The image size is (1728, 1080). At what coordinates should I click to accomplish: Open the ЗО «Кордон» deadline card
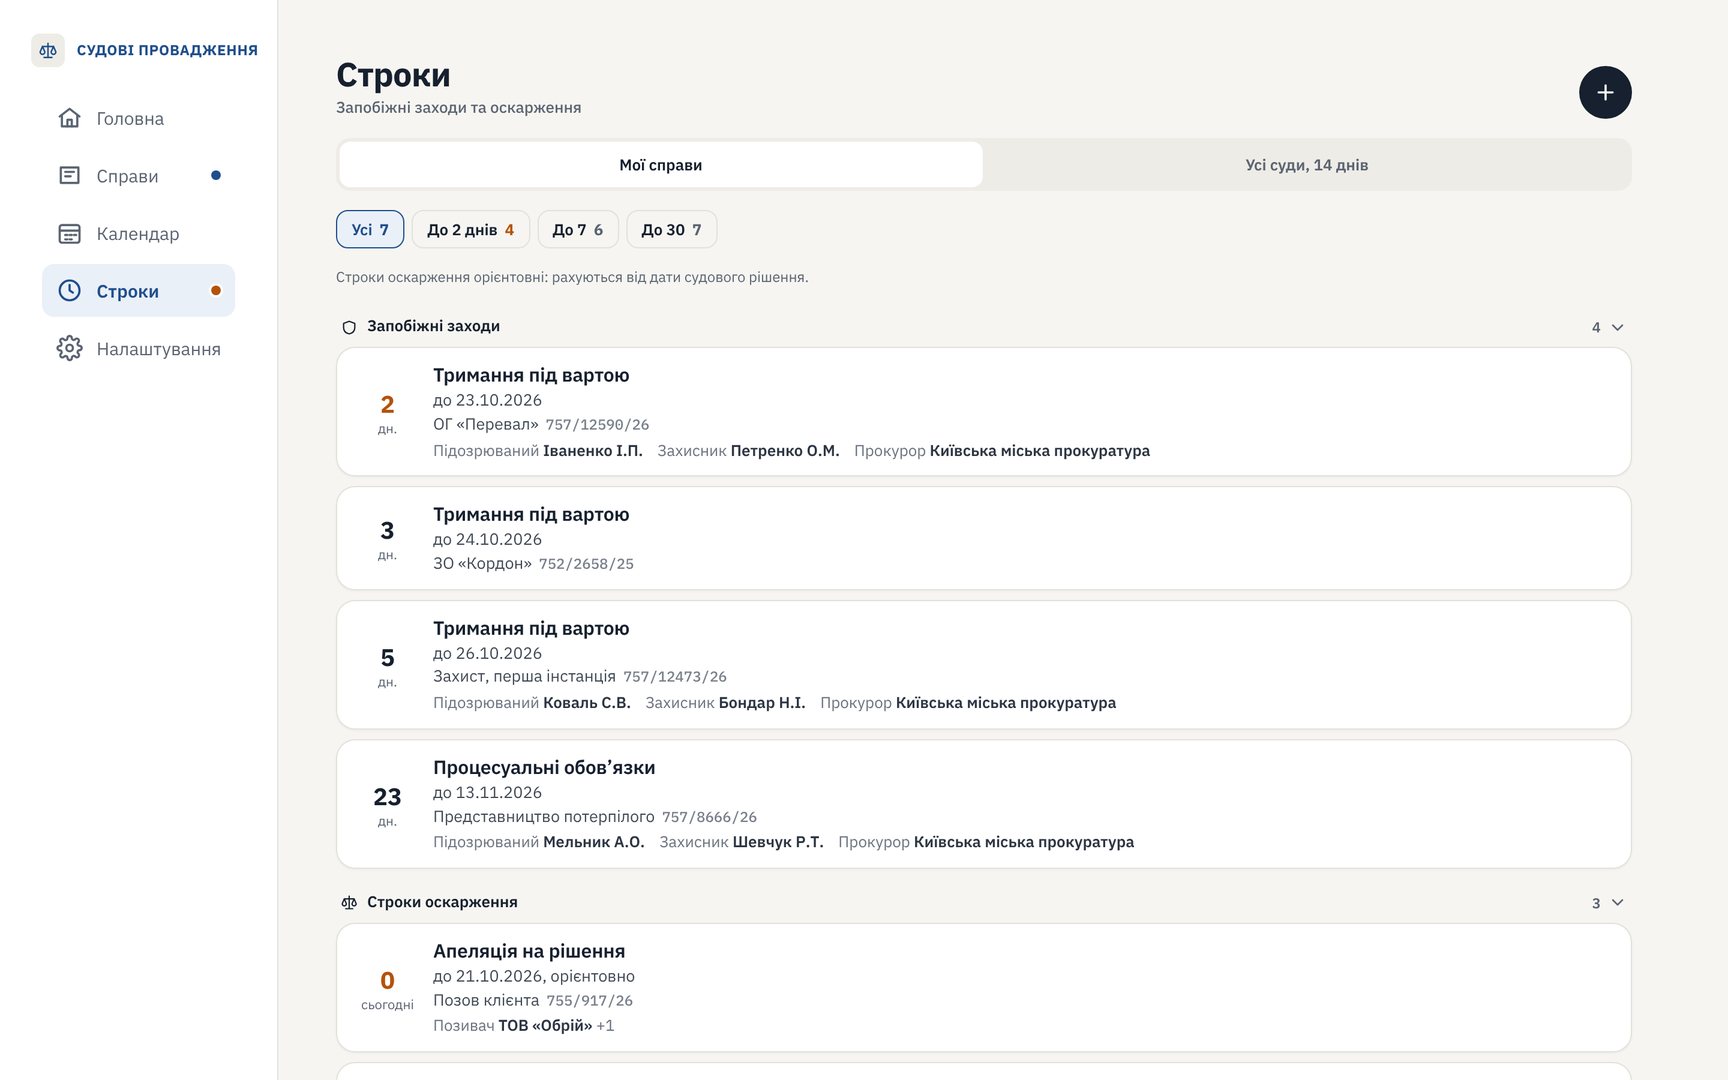click(x=984, y=538)
